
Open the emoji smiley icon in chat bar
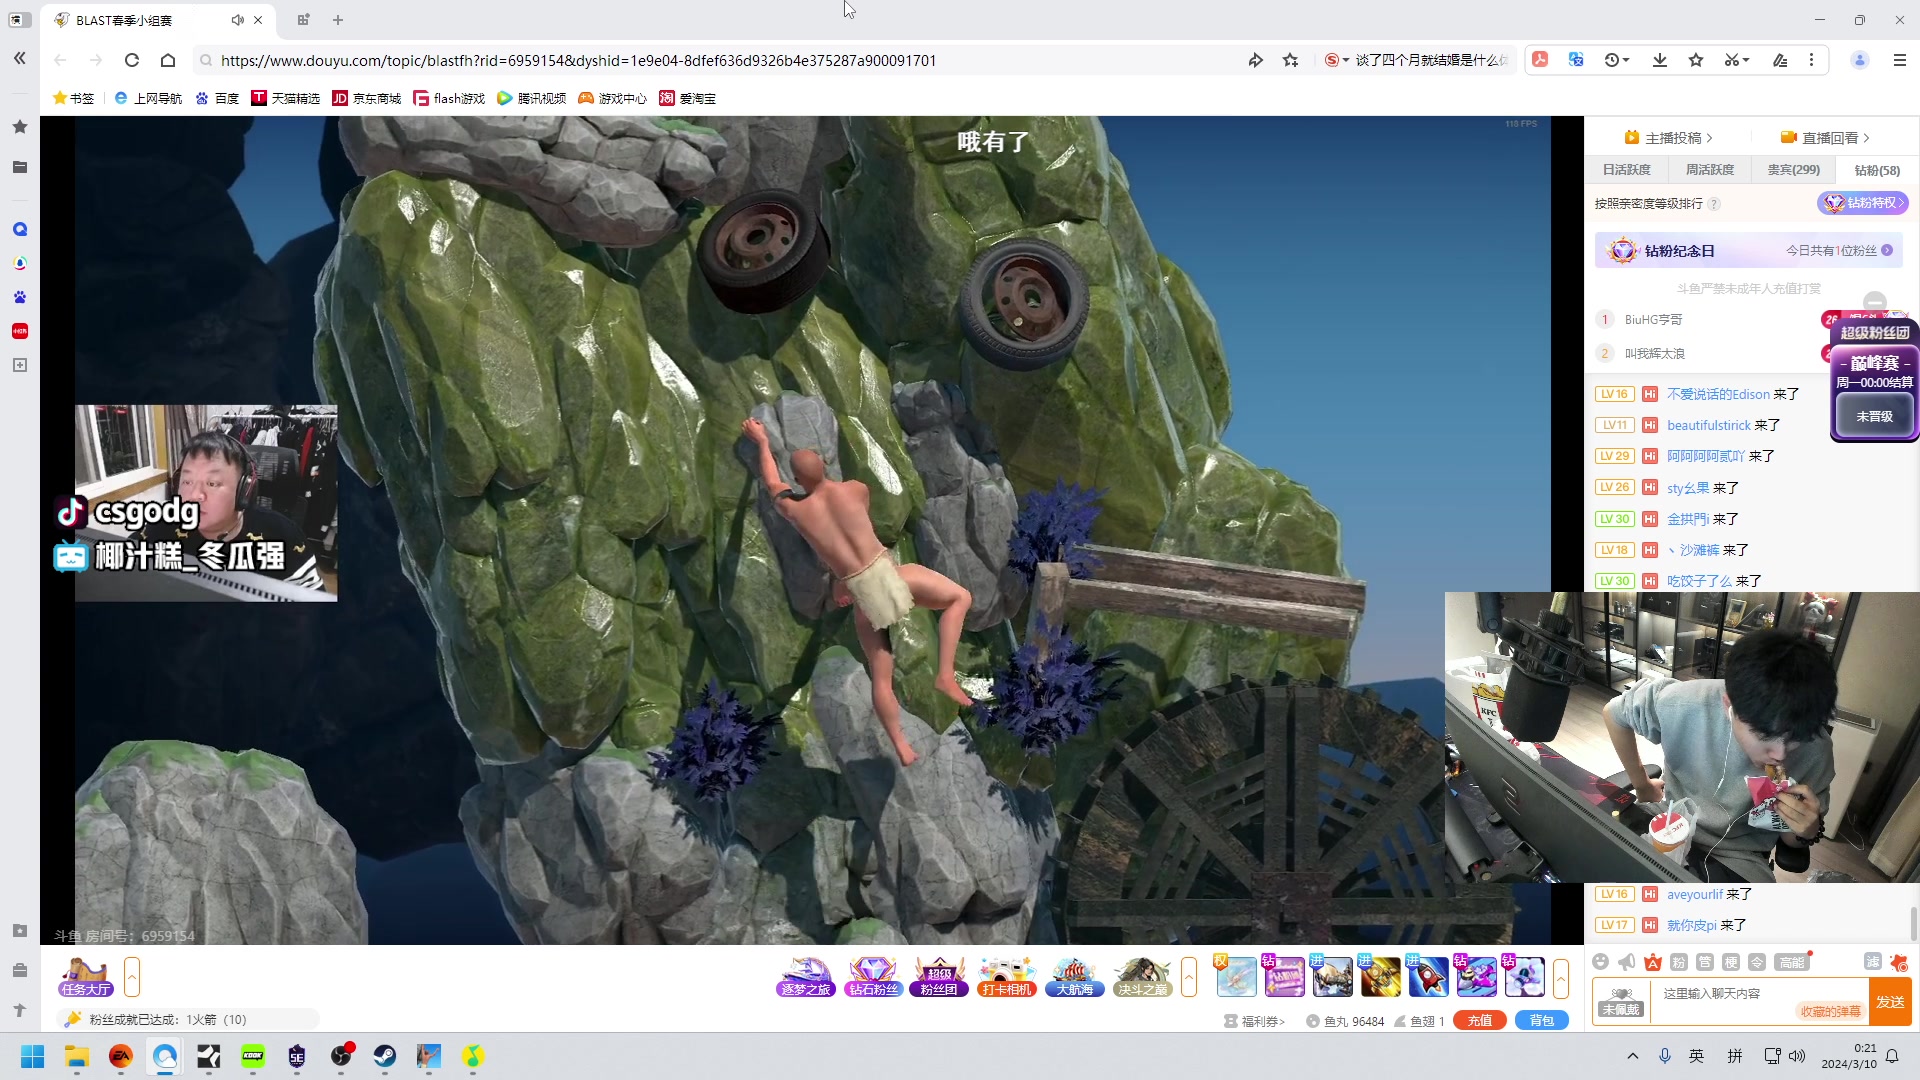point(1601,962)
